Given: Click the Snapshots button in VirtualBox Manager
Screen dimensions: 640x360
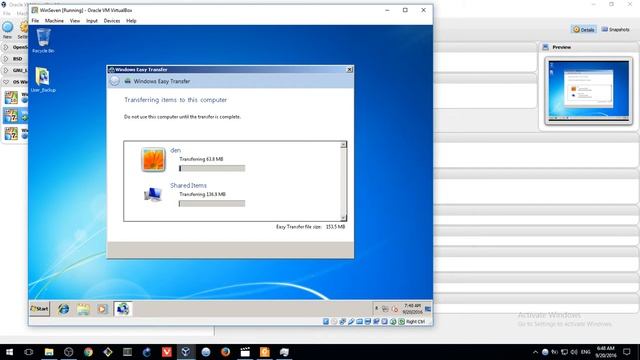Looking at the screenshot, I should pos(616,29).
